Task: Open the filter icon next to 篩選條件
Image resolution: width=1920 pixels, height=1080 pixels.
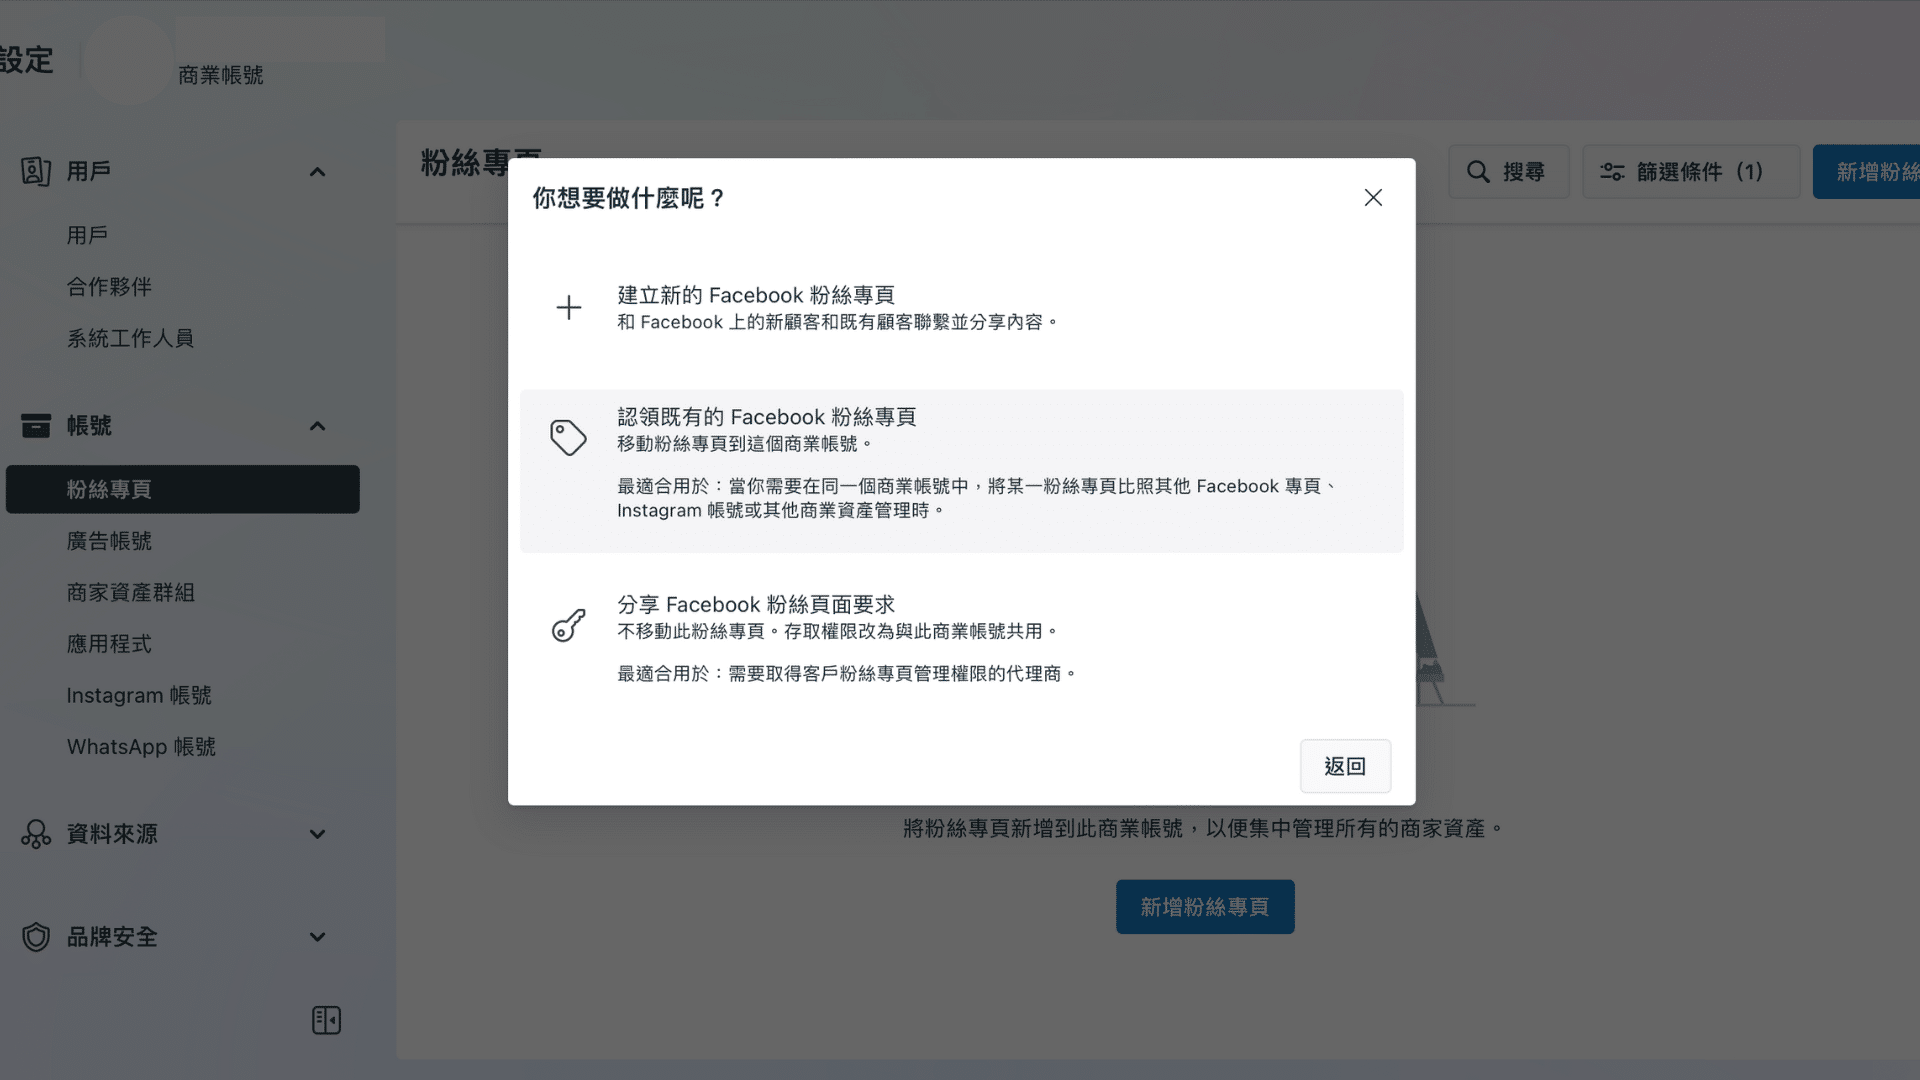Action: (1612, 171)
